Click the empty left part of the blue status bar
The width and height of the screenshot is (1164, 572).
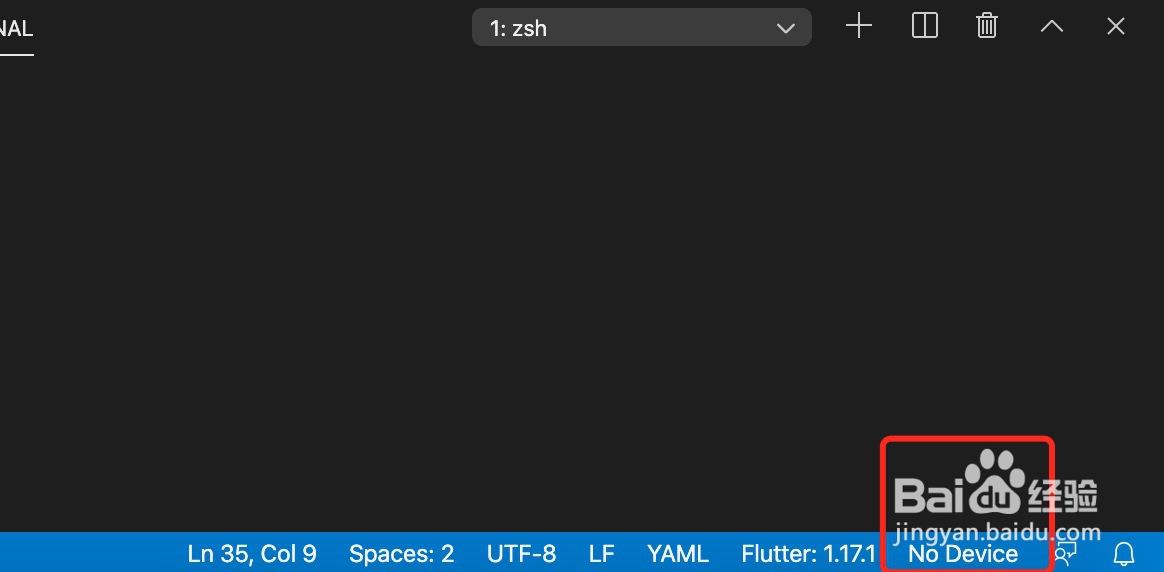pos(80,553)
